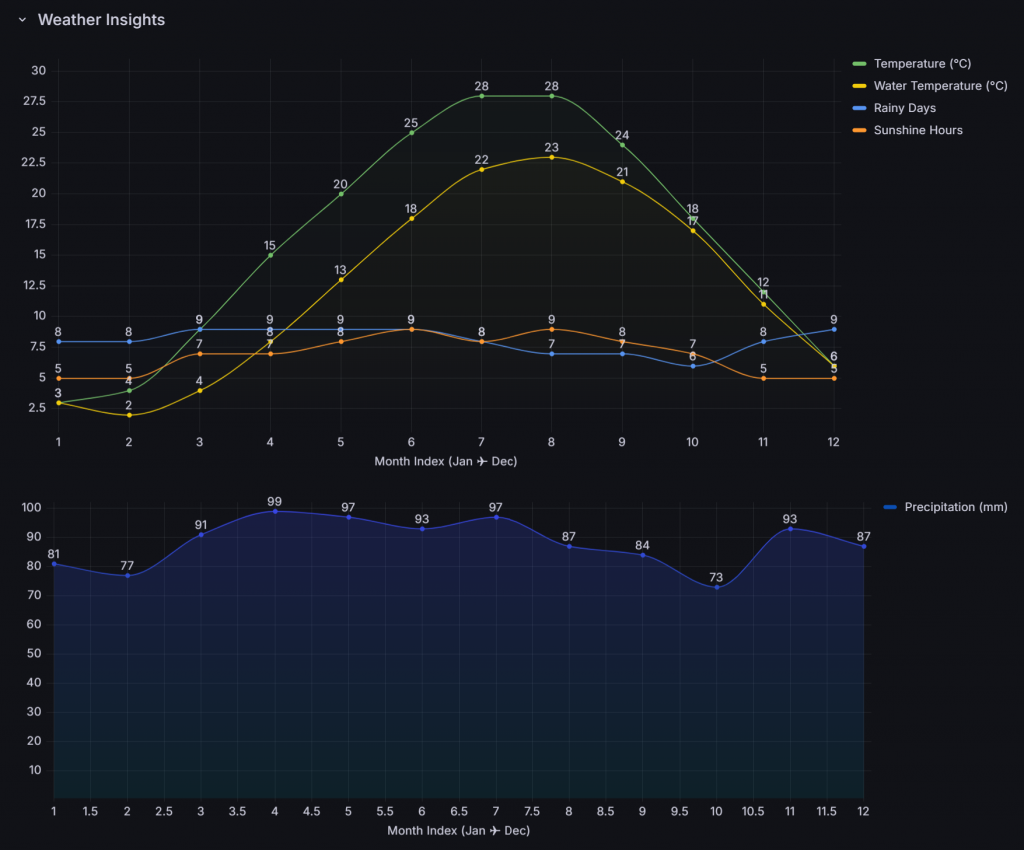Collapse the Weather Insights row chevron

coord(22,20)
